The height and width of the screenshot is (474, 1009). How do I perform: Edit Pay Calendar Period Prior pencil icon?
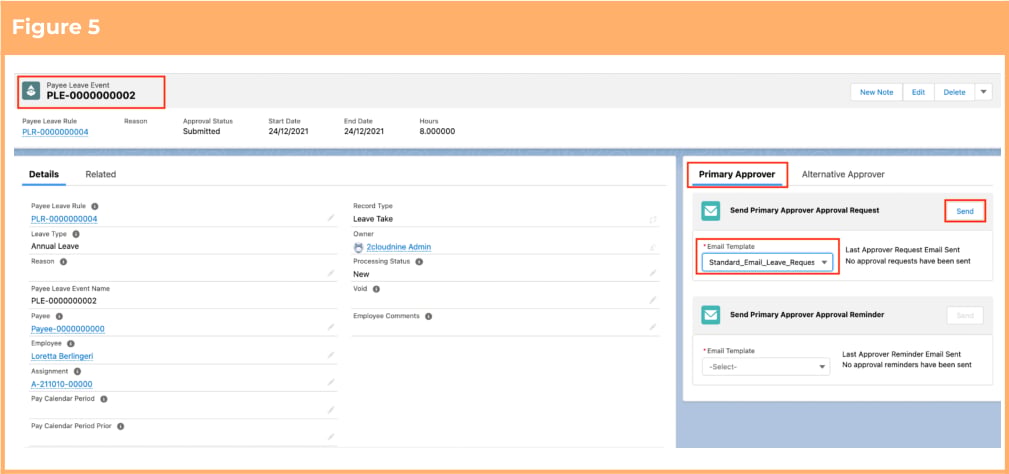pyautogui.click(x=331, y=437)
